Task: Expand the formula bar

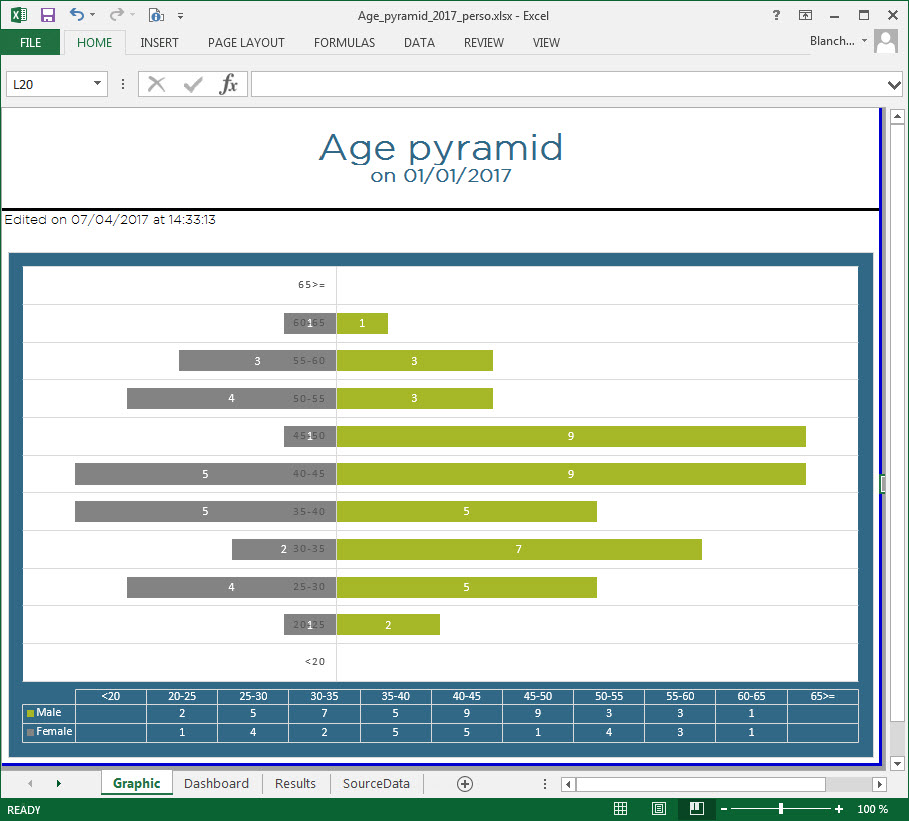Action: (x=895, y=84)
